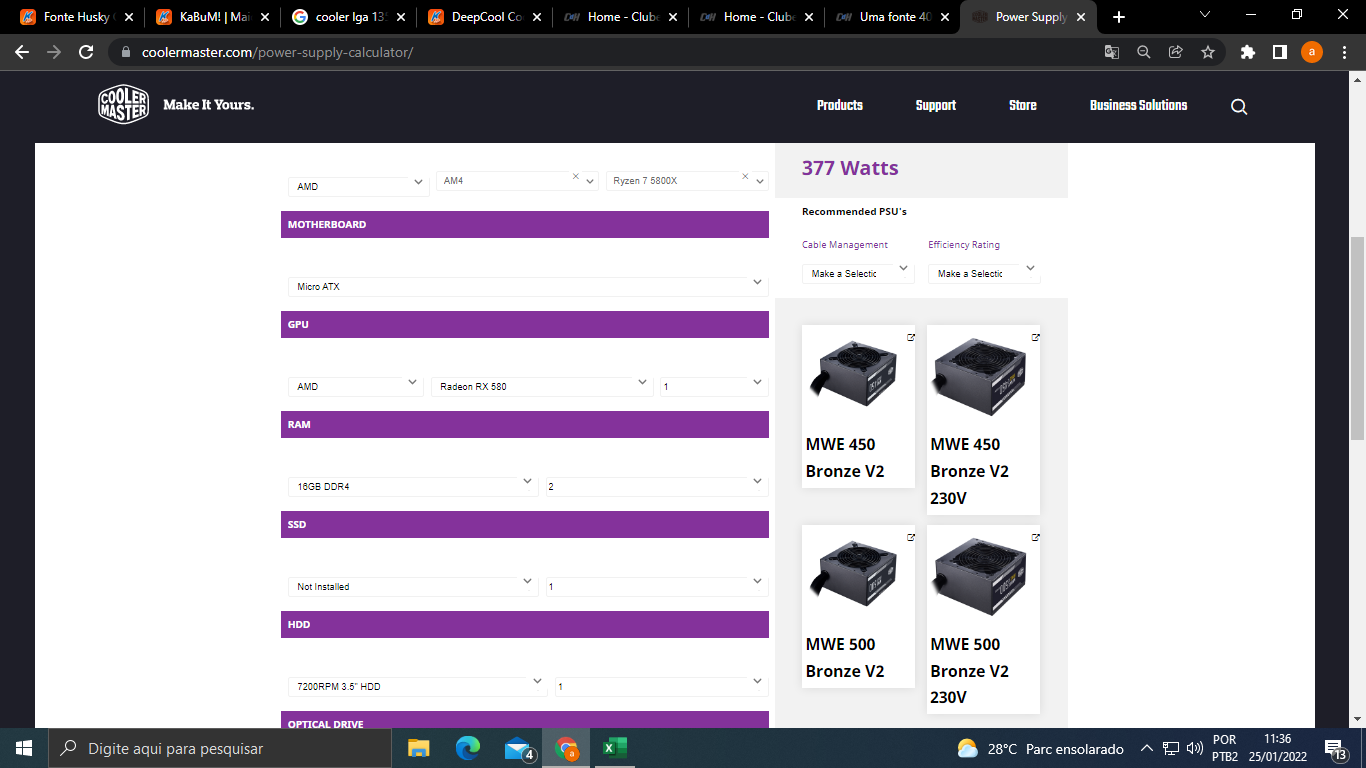
Task: Open zoom magnifier icon in address bar
Action: tap(1144, 52)
